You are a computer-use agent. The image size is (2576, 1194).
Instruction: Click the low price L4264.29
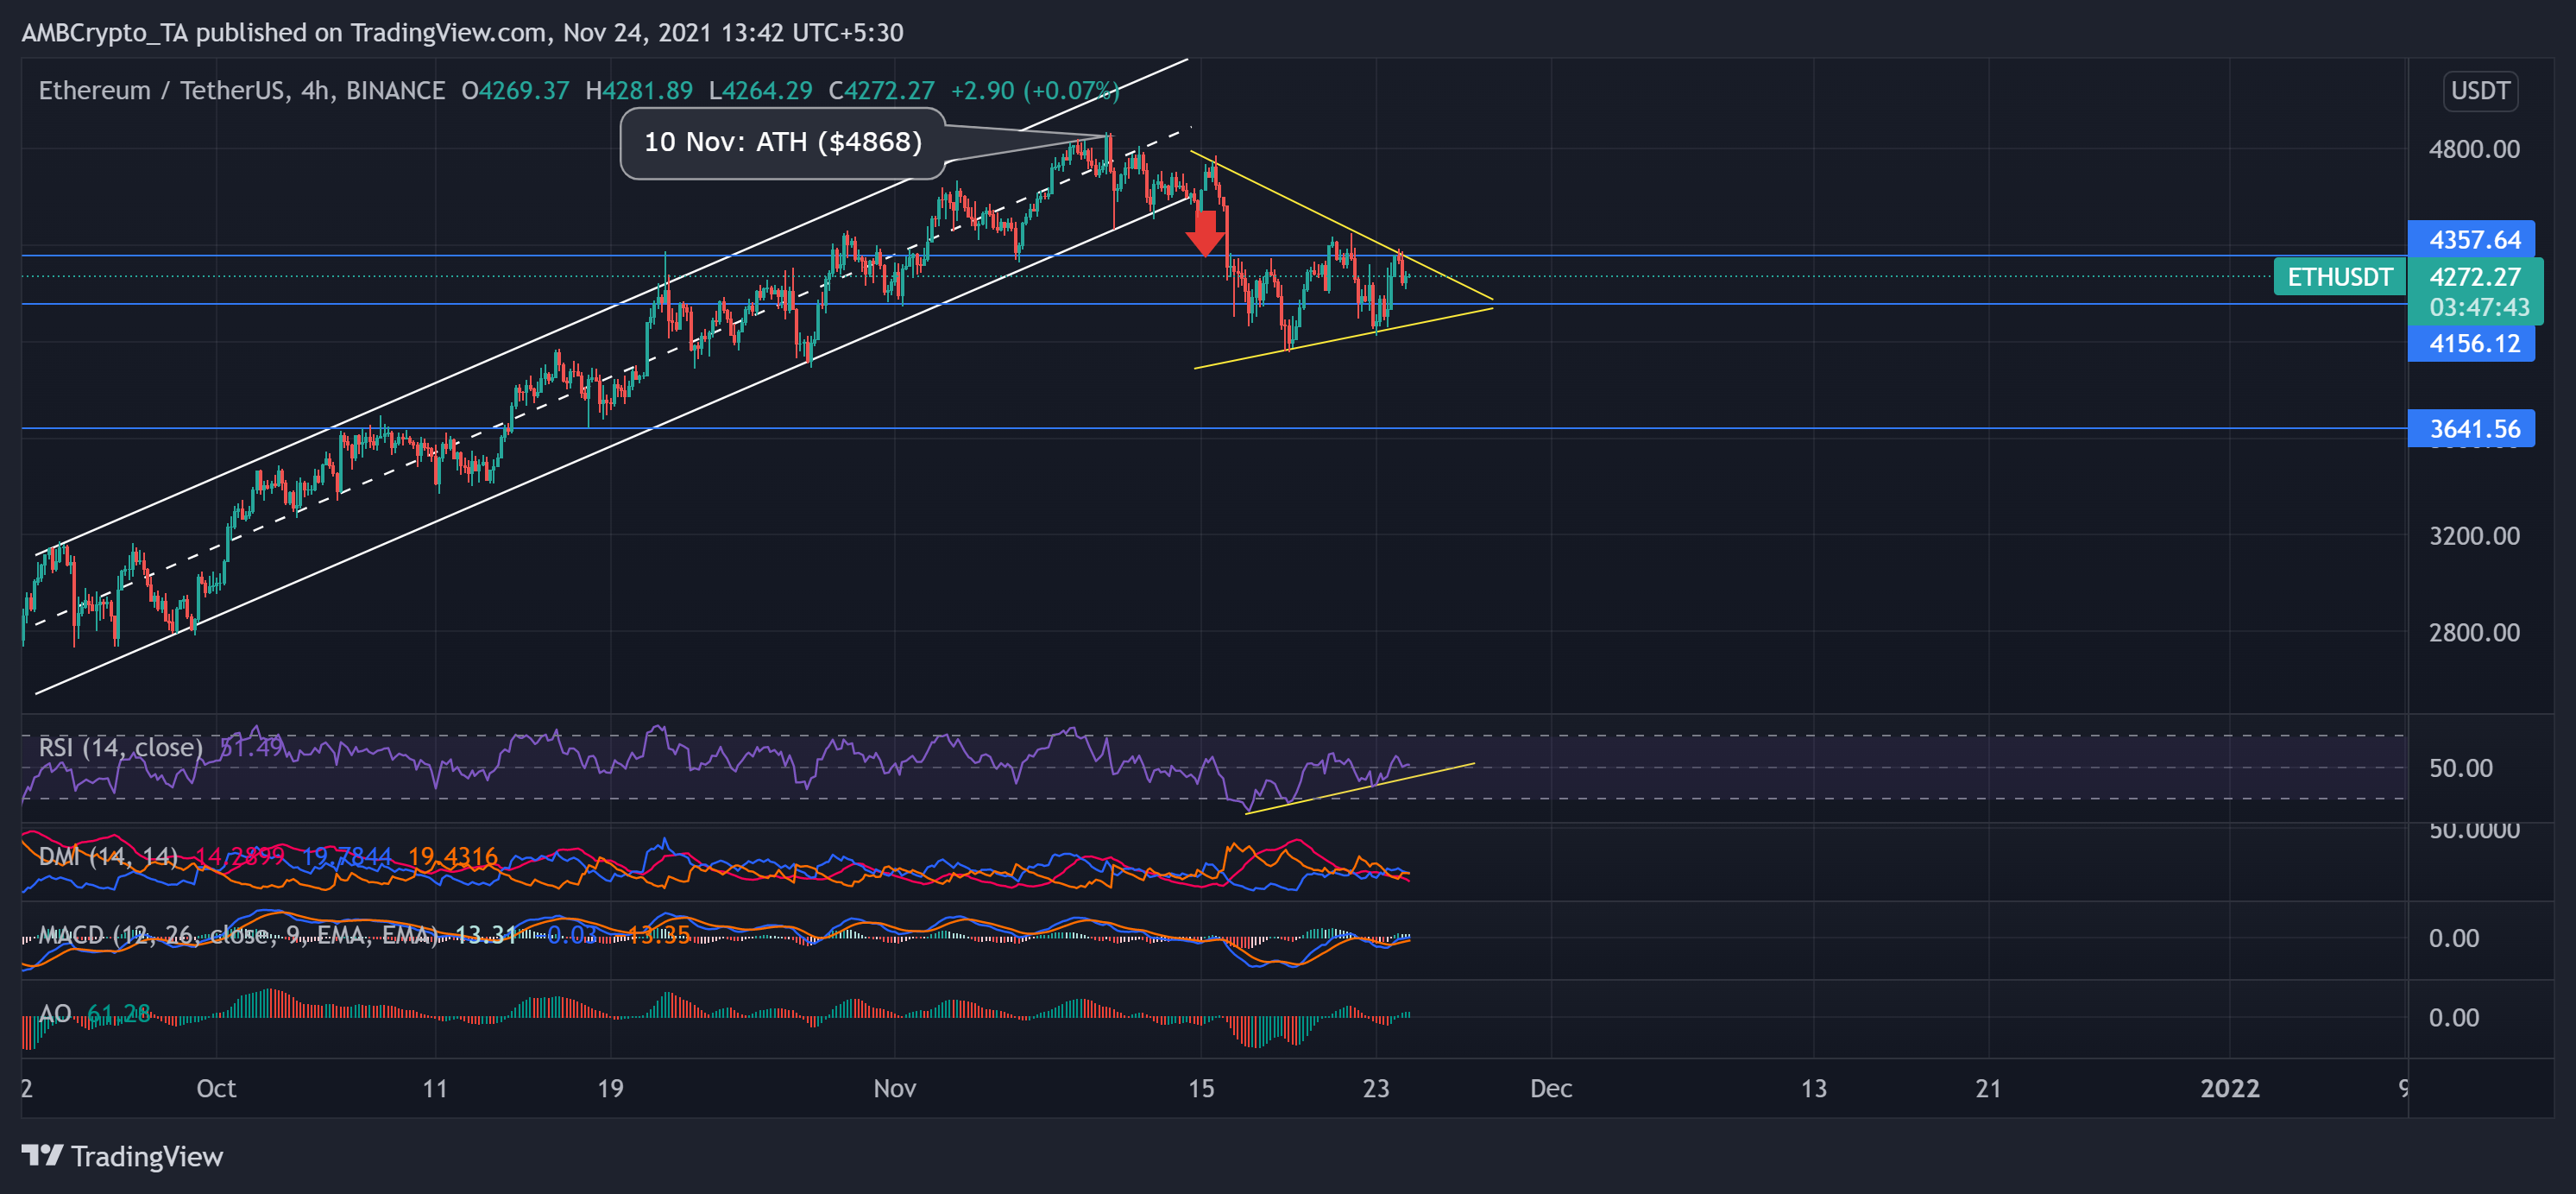[x=760, y=91]
